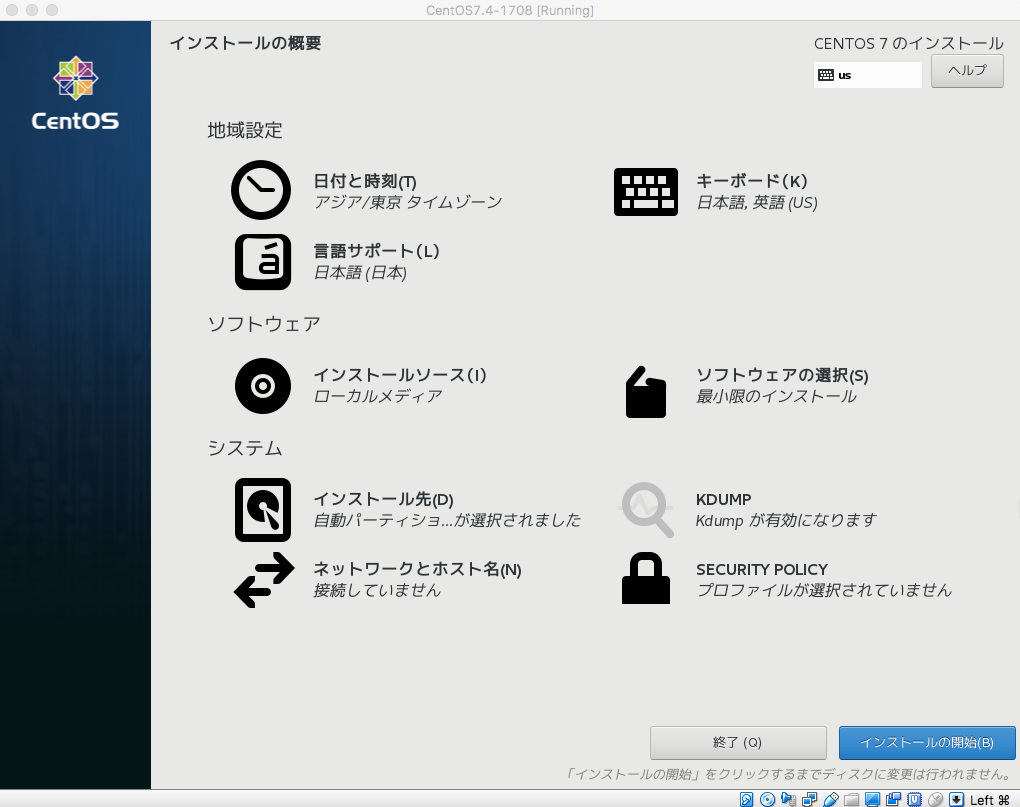Click the VirtualBox optical drive status icon
The height and width of the screenshot is (807, 1020).
pyautogui.click(x=767, y=799)
